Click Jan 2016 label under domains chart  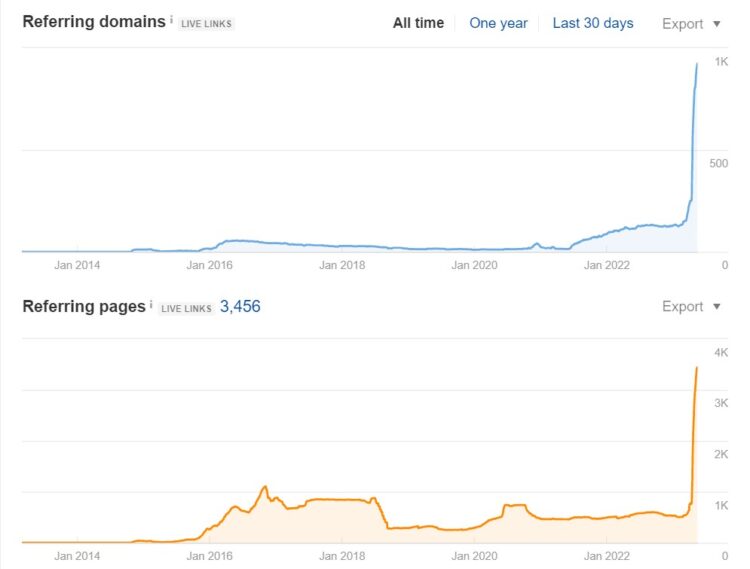[x=210, y=265]
